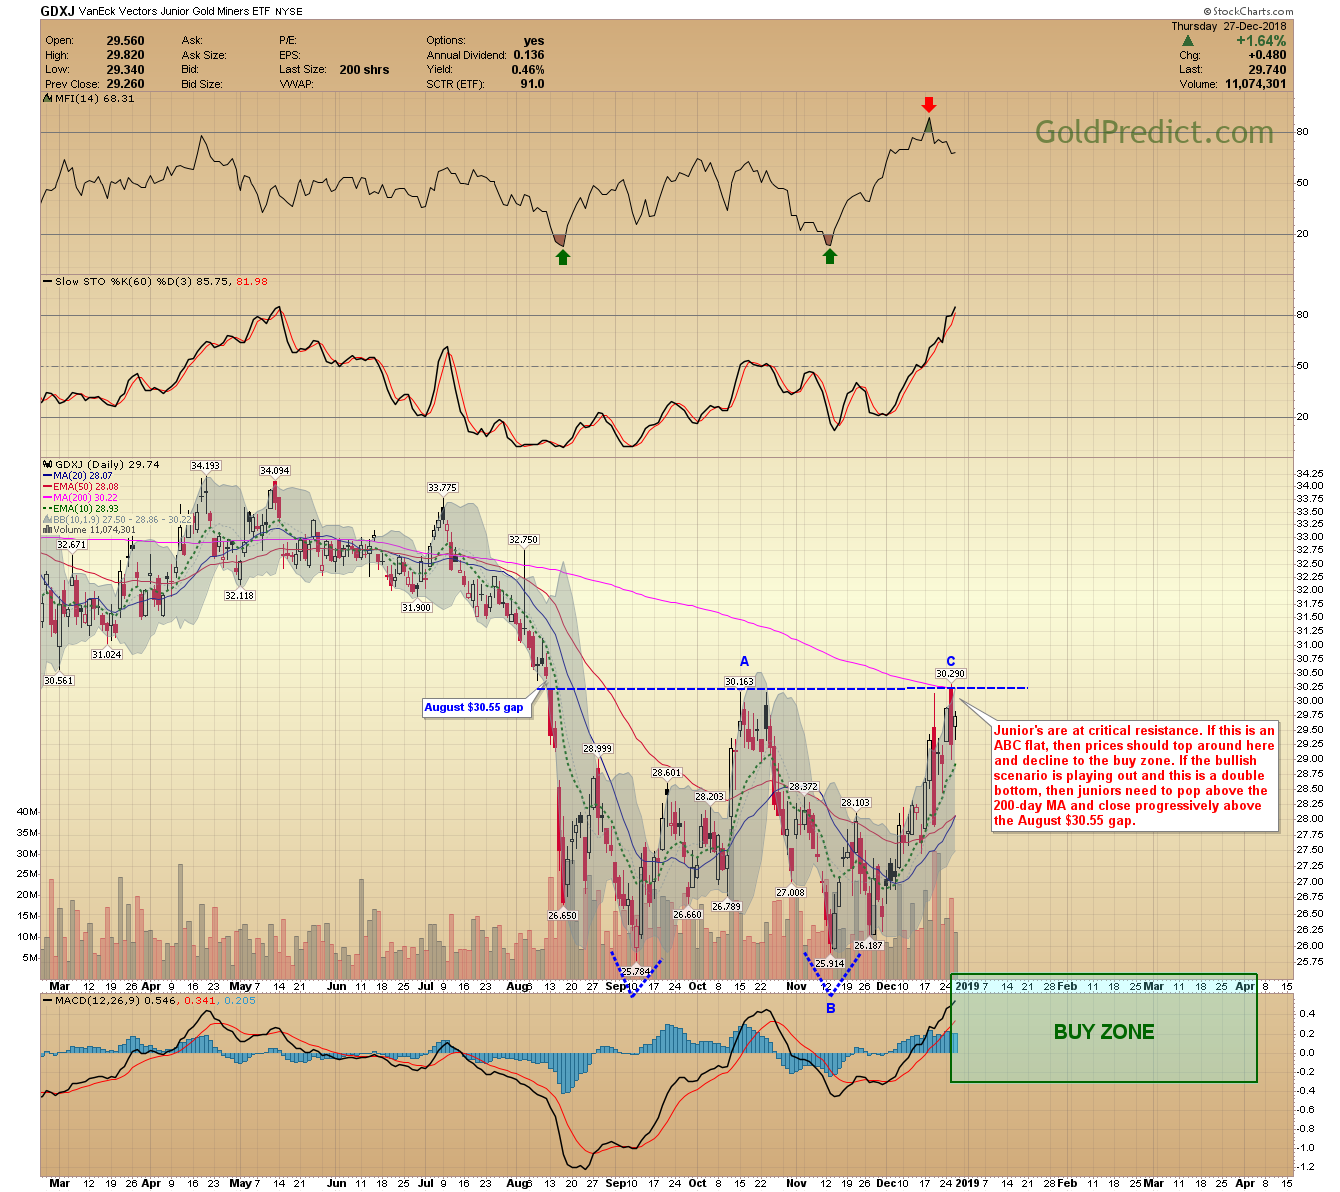This screenshot has width=1340, height=1192.
Task: Click the Slow STO %K(60) %D(3) label
Action: pyautogui.click(x=156, y=282)
